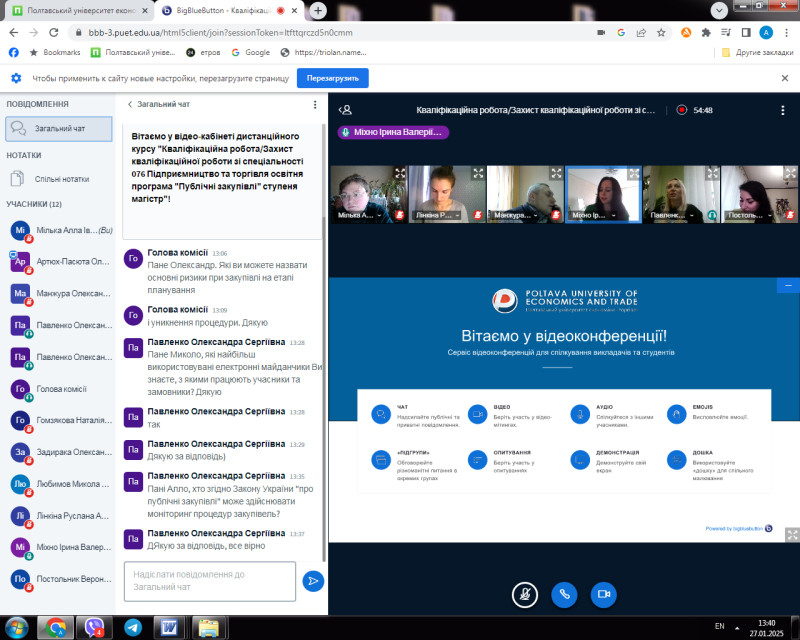This screenshot has height=640, width=800.
Task: Toggle webcam sharing with the camera button
Action: click(603, 593)
